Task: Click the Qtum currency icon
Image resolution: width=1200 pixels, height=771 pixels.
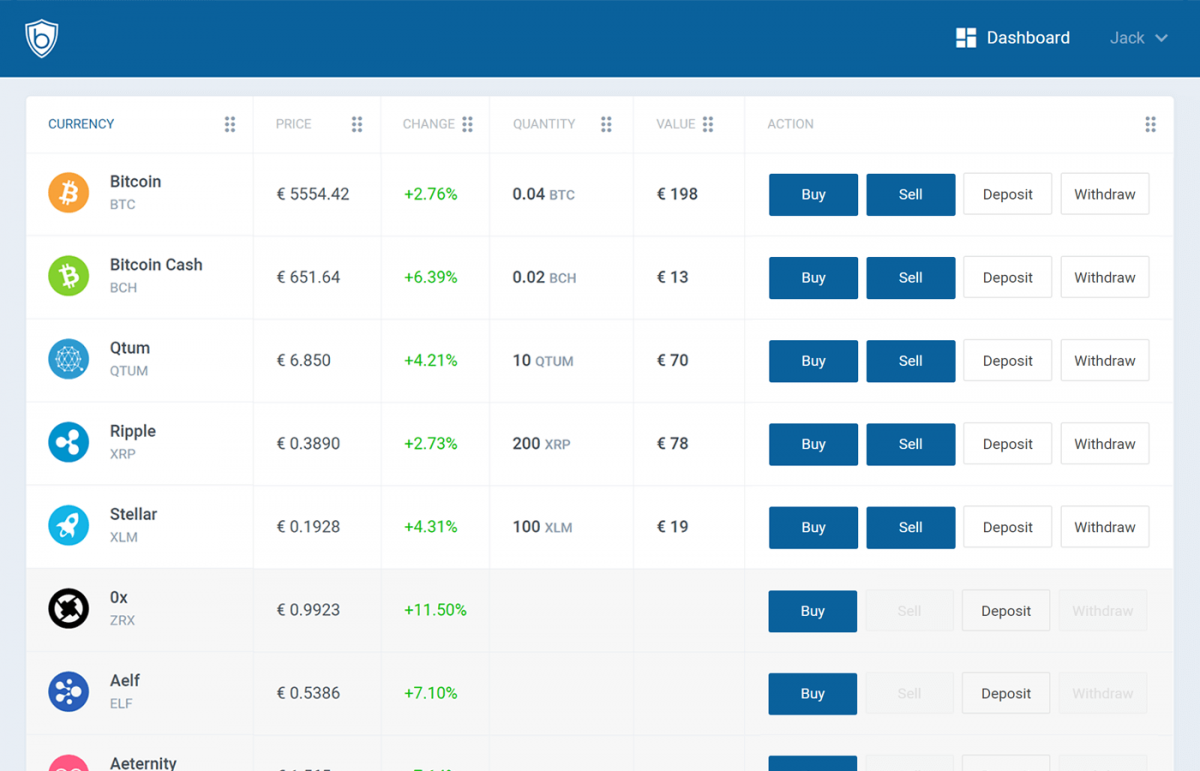Action: (x=69, y=359)
